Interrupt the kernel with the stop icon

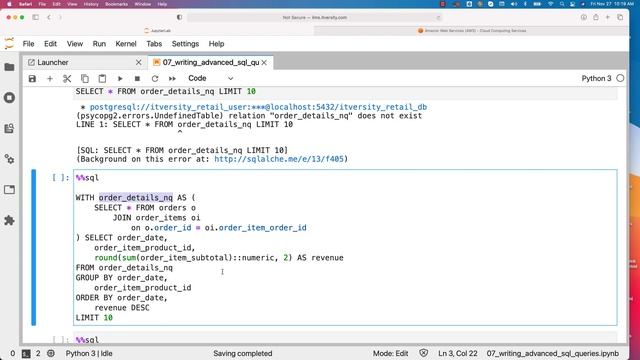pyautogui.click(x=138, y=78)
